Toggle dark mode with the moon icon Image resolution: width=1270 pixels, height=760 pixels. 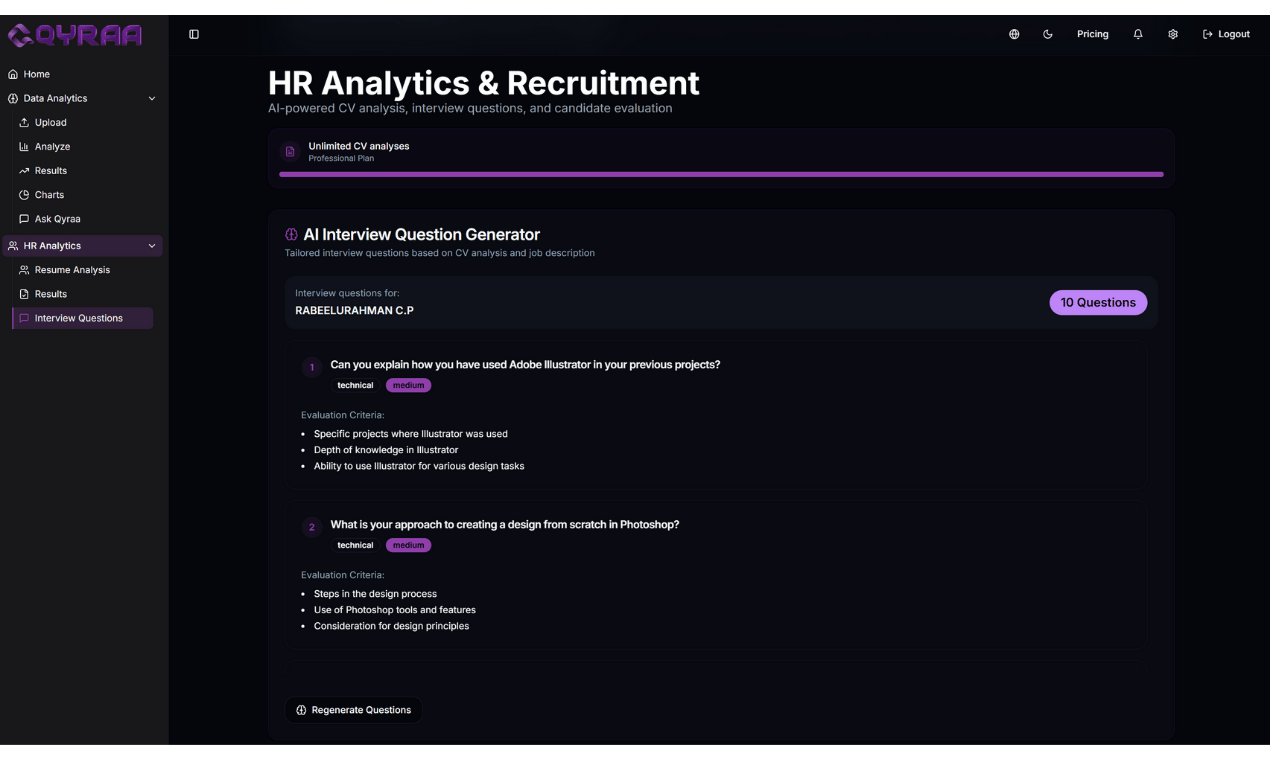(1047, 33)
